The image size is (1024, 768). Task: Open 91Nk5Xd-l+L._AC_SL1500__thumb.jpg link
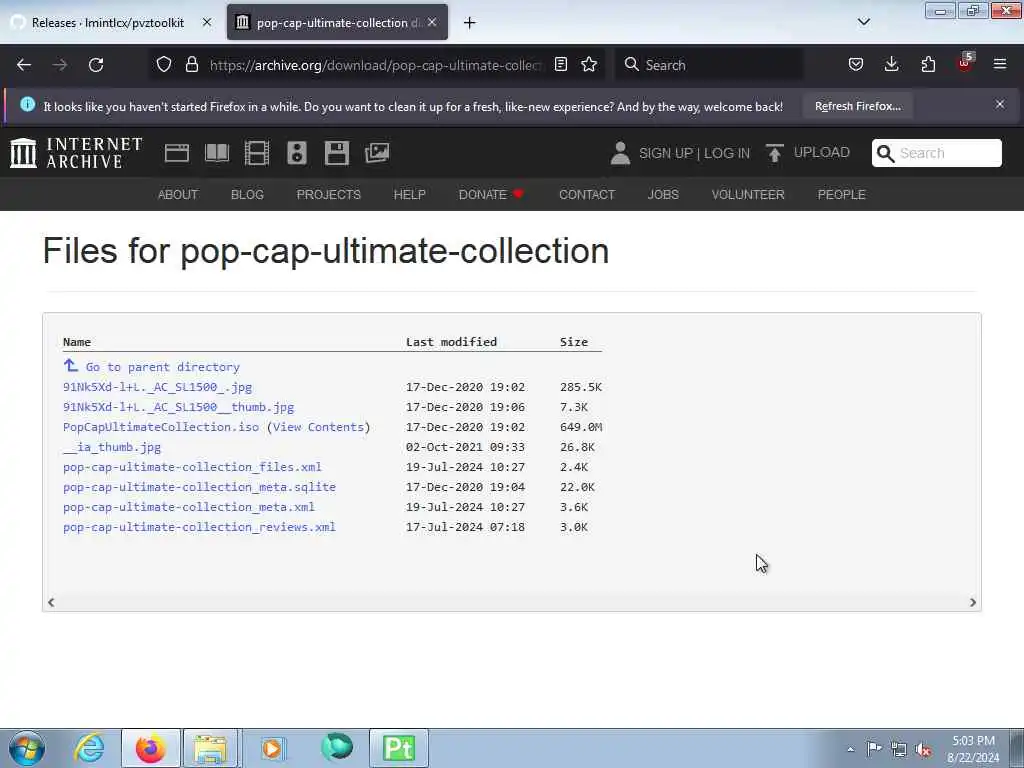[x=178, y=407]
